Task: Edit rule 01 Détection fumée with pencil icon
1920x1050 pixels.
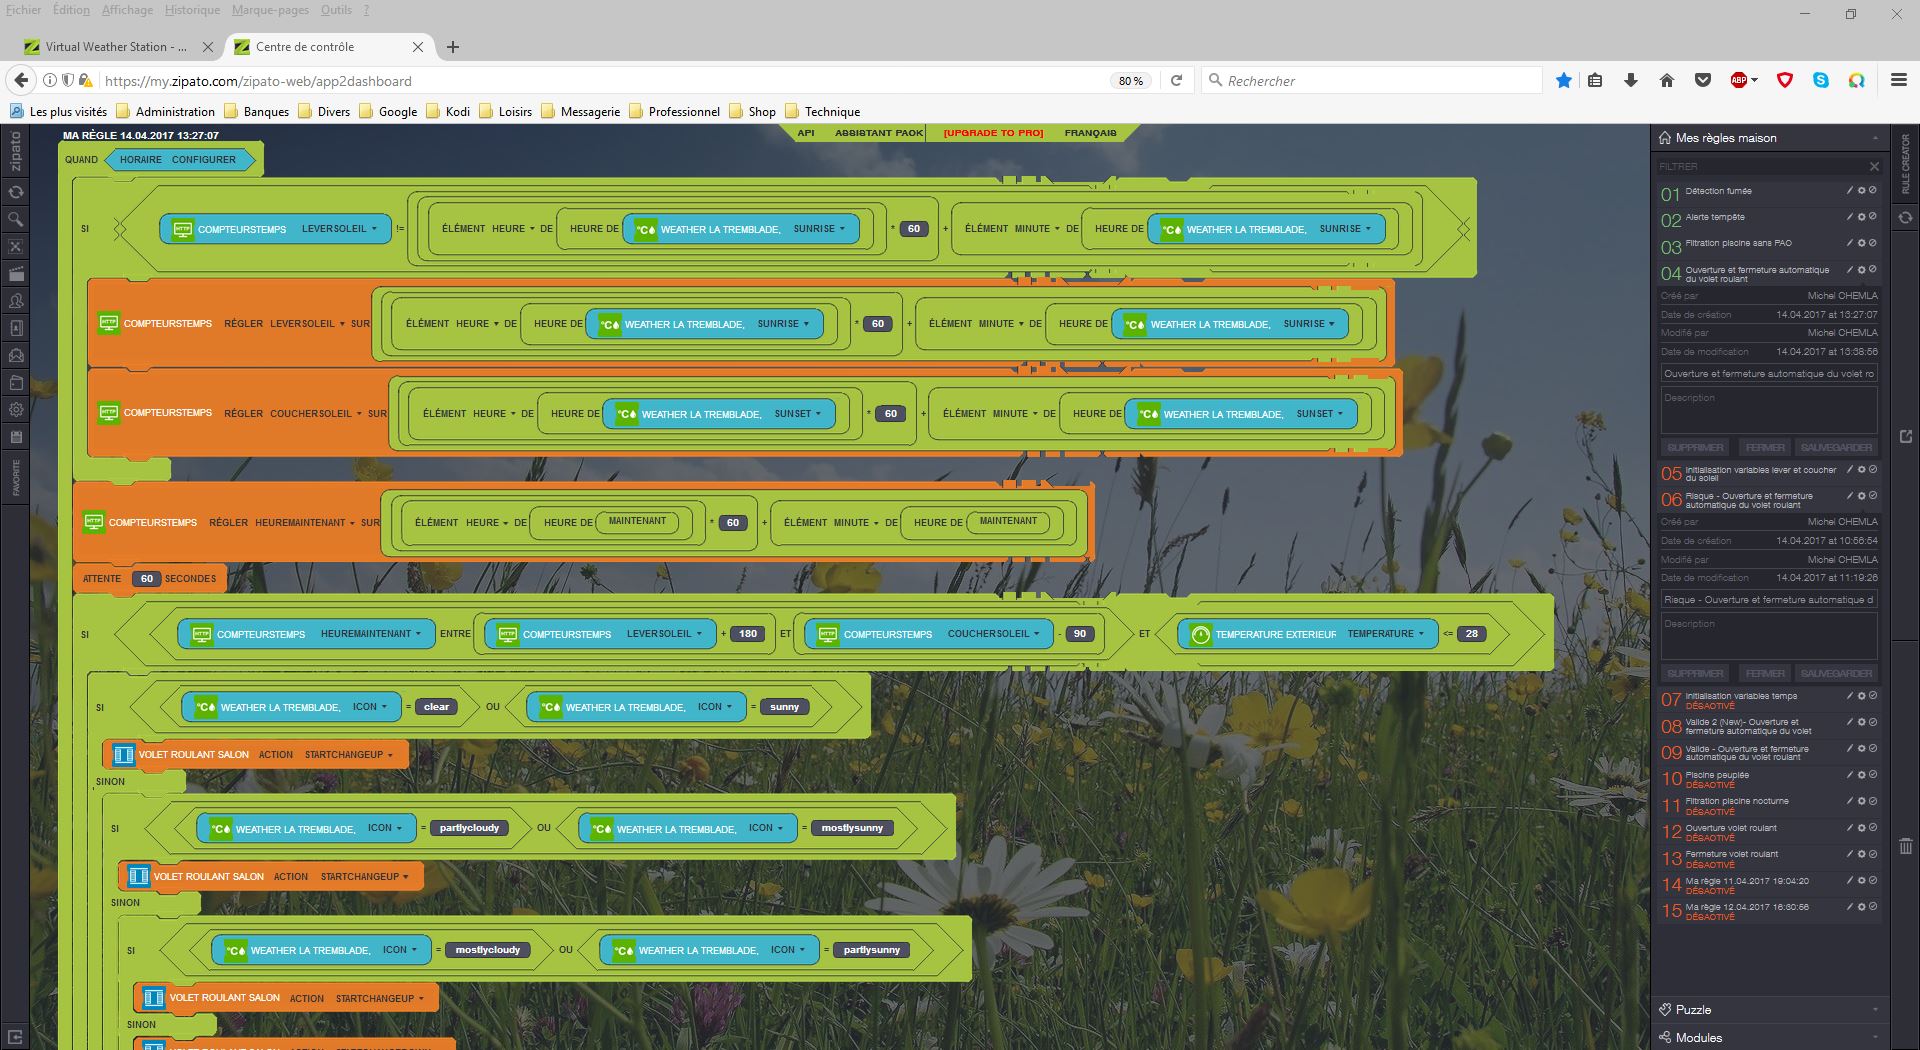Action: click(x=1850, y=190)
